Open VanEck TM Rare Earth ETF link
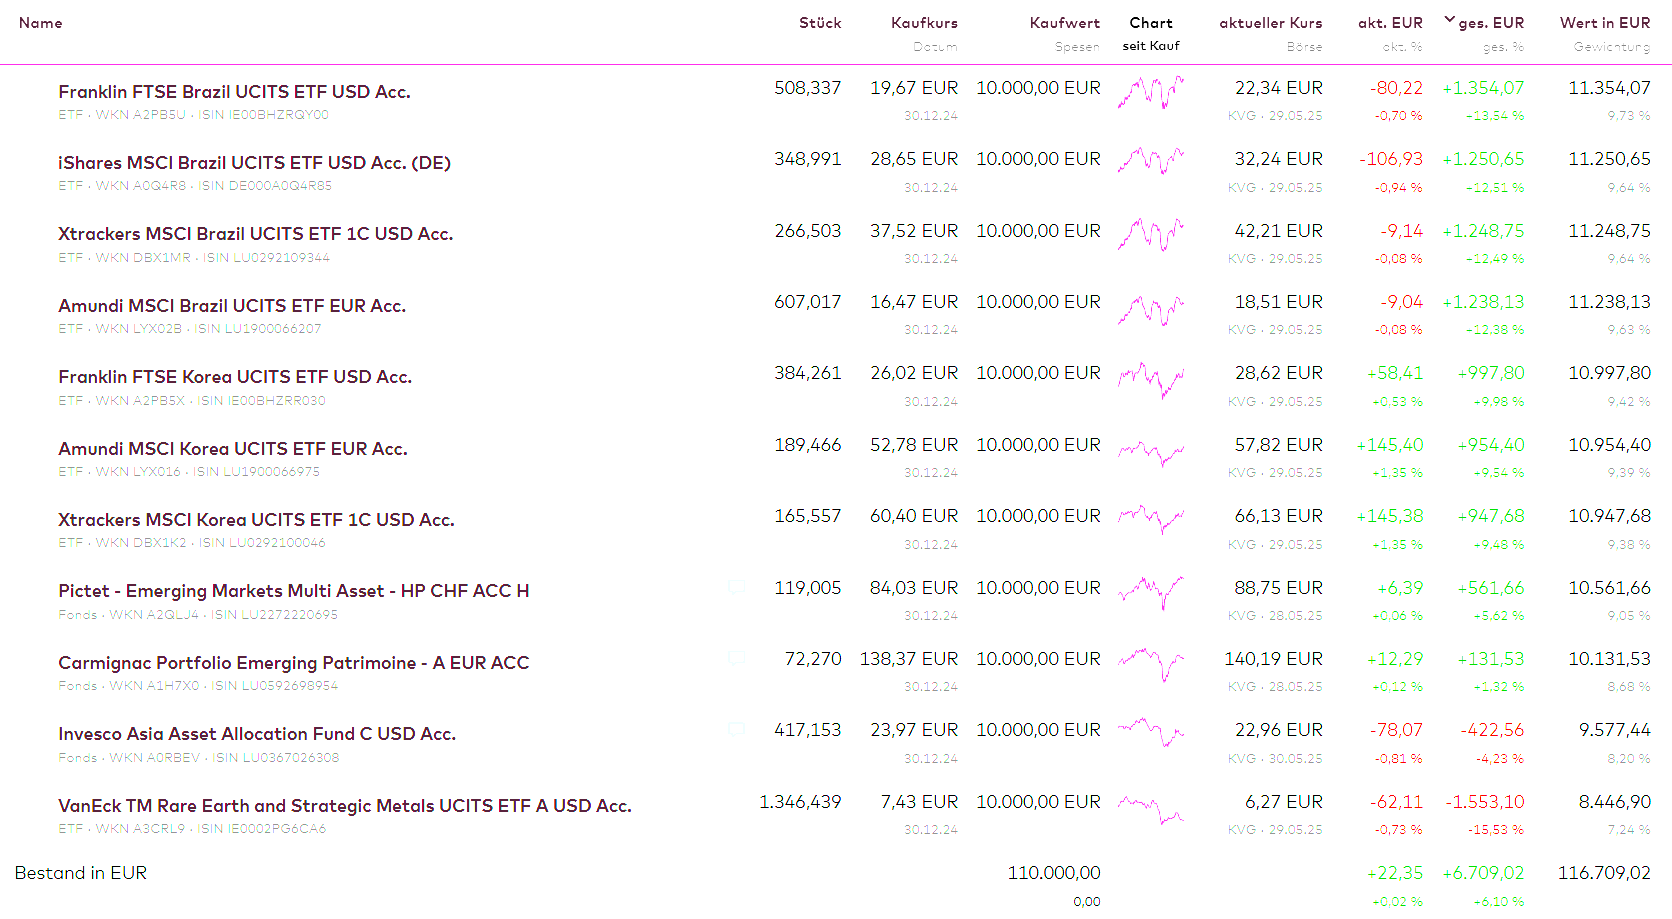The width and height of the screenshot is (1672, 919). pyautogui.click(x=344, y=806)
